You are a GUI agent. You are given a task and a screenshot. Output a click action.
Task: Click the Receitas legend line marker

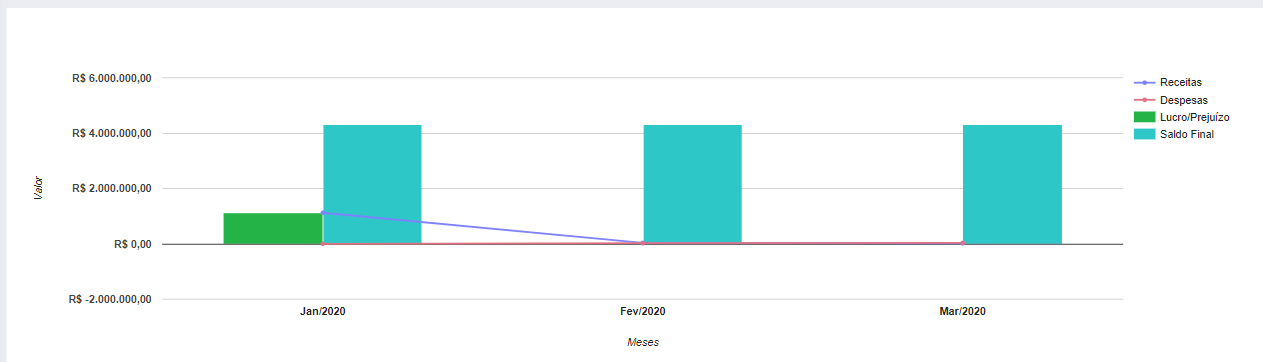(1144, 82)
